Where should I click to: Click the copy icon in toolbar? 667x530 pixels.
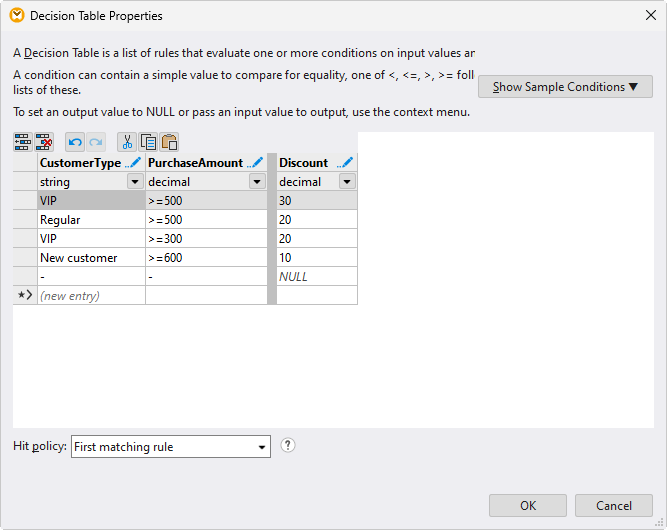point(148,142)
